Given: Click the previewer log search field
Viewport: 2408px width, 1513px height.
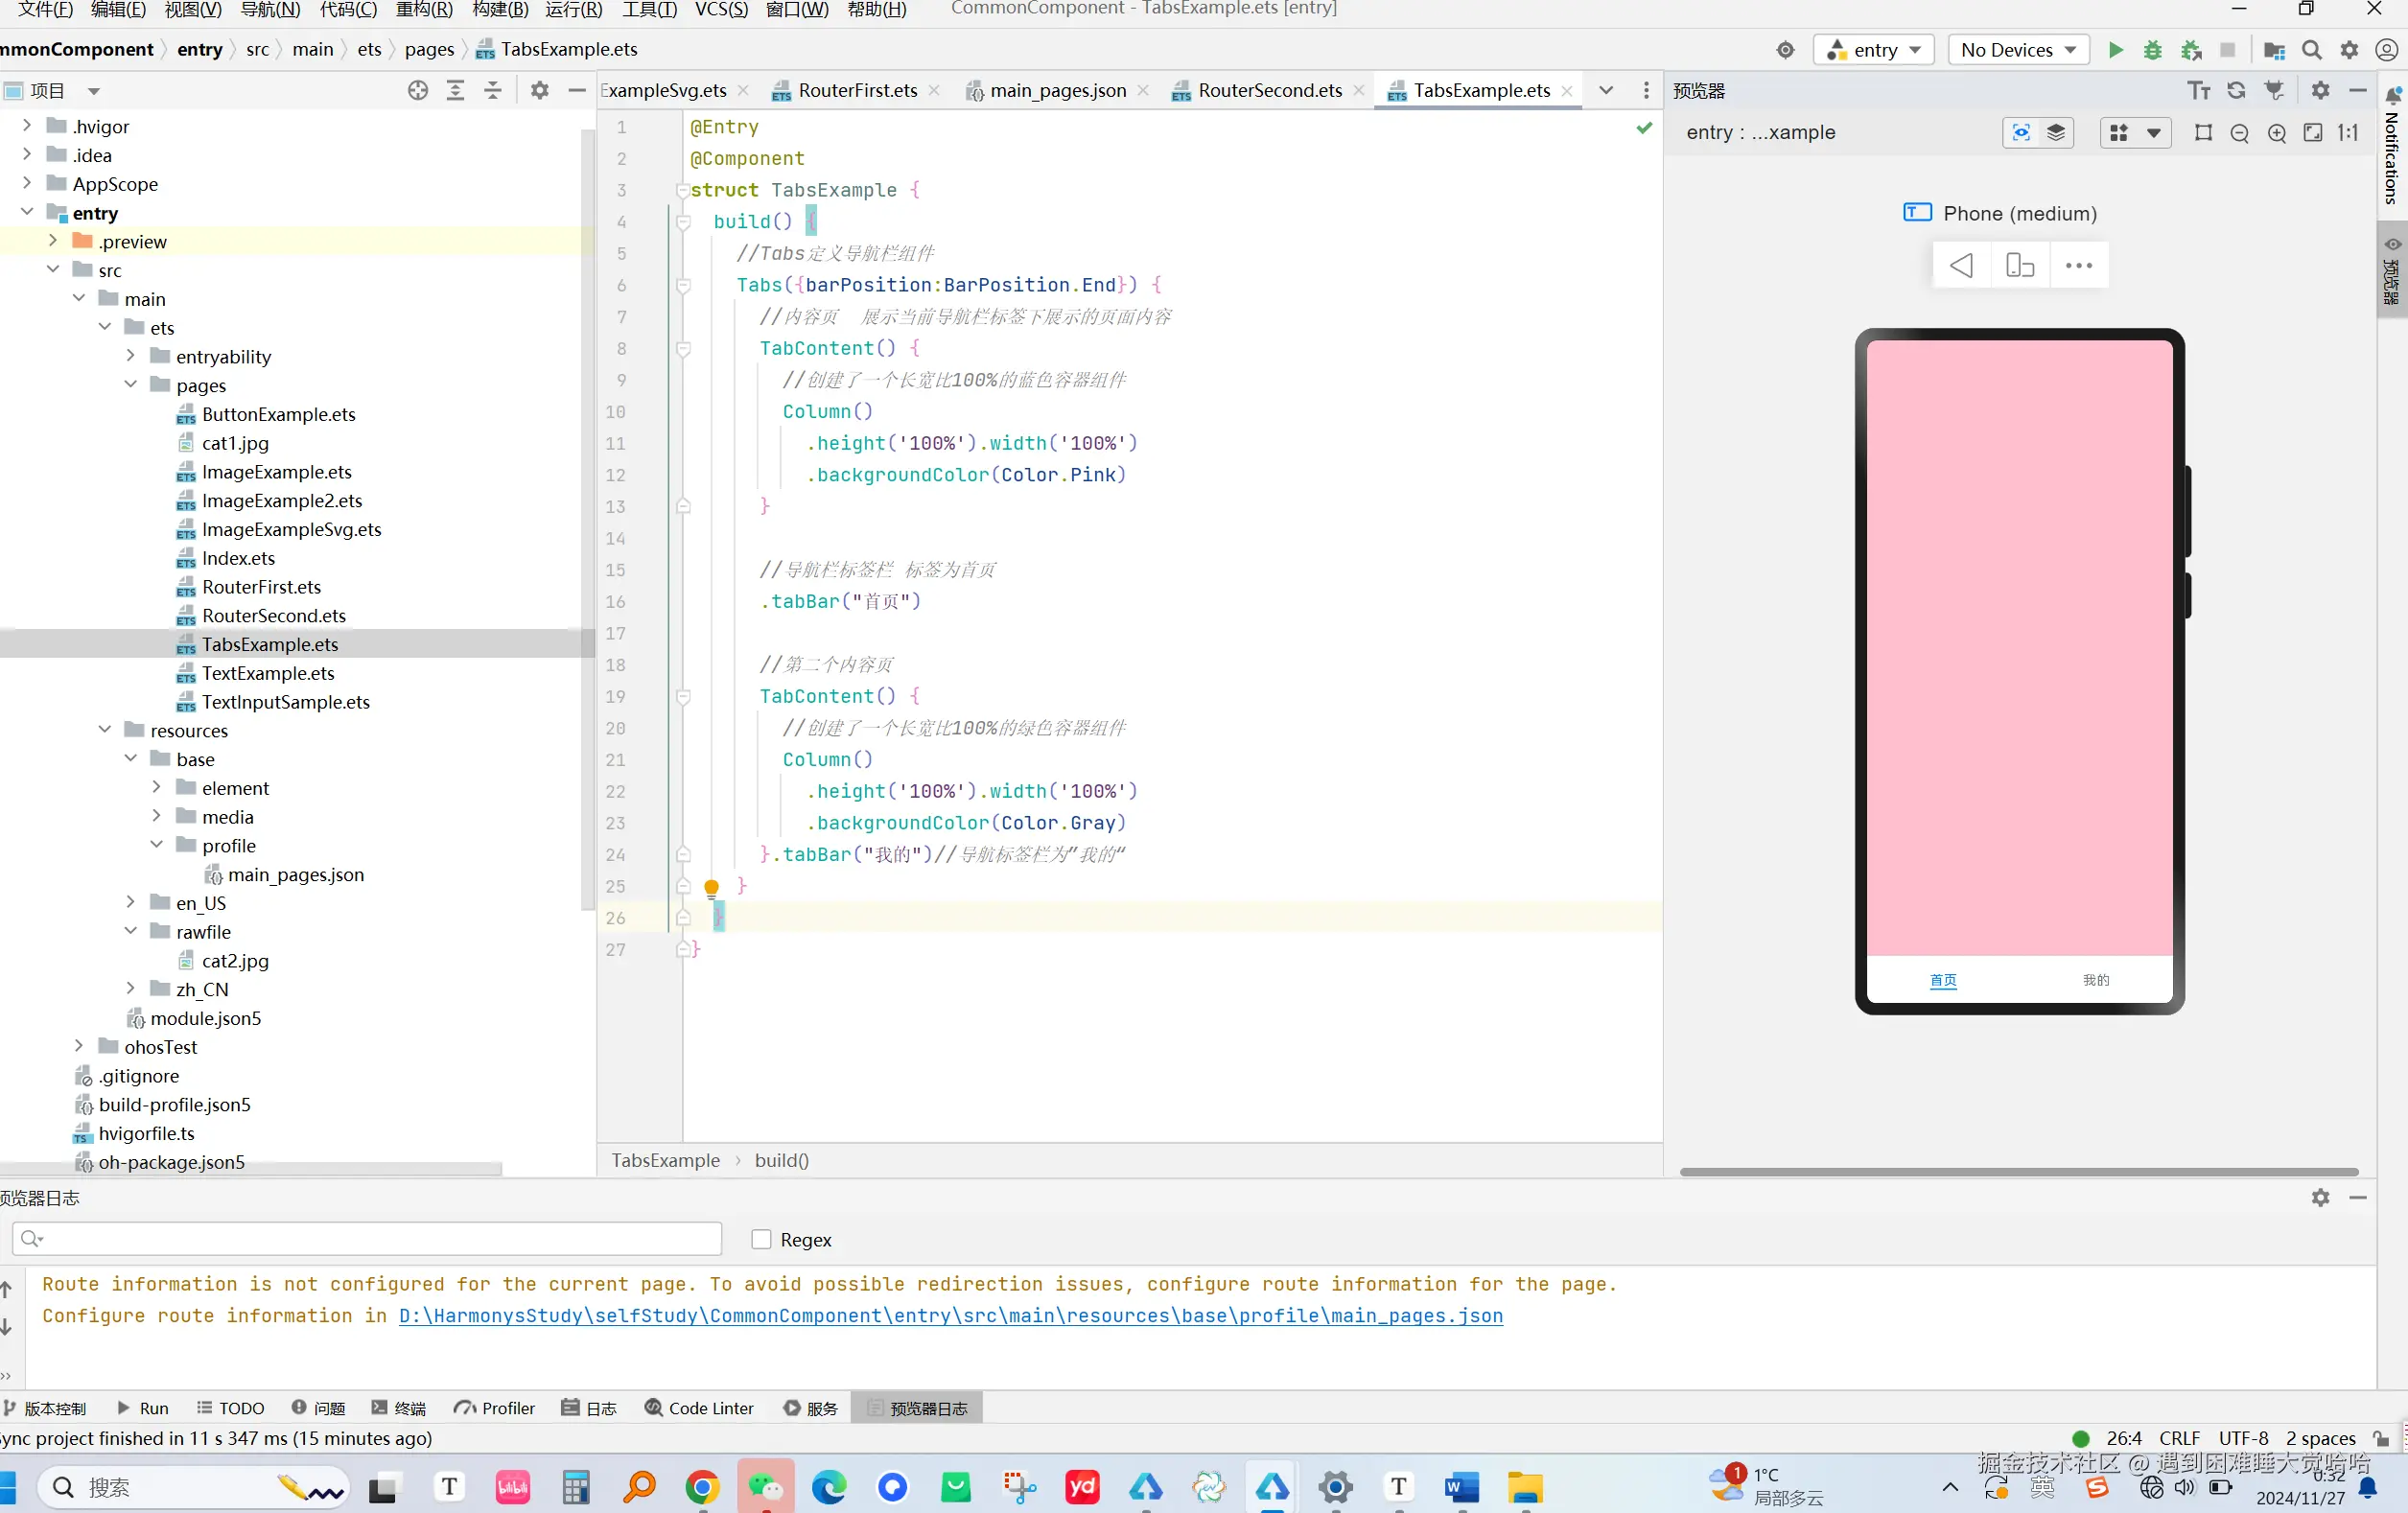Looking at the screenshot, I should pyautogui.click(x=367, y=1239).
